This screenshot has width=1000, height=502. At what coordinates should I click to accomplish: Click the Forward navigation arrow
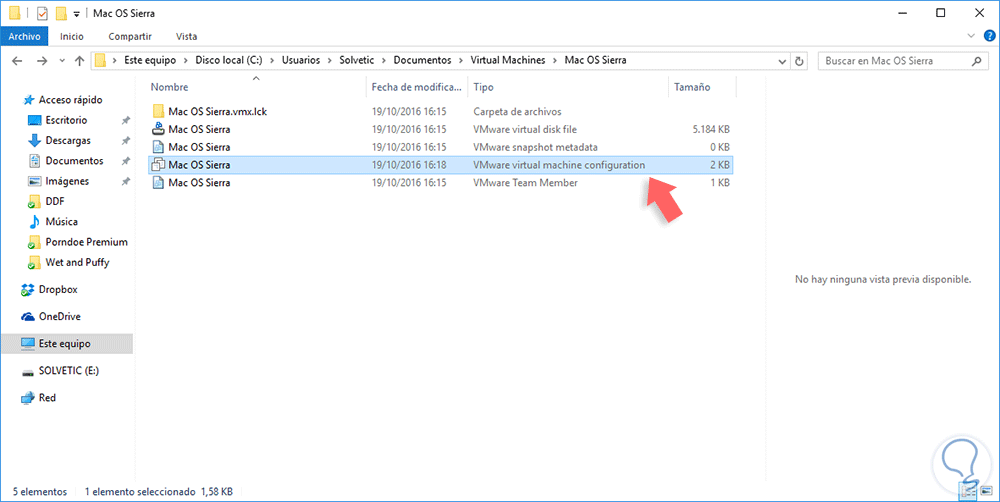[42, 61]
